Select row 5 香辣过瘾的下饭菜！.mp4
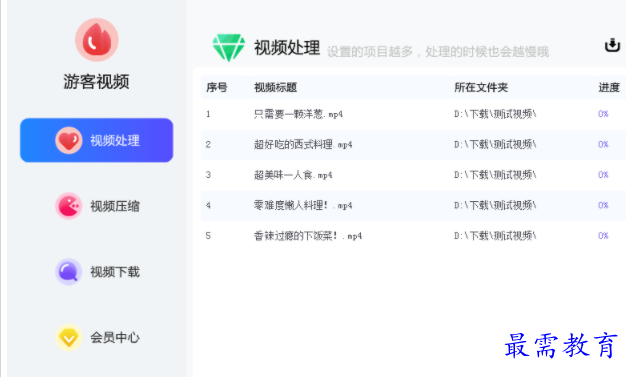 (413, 236)
